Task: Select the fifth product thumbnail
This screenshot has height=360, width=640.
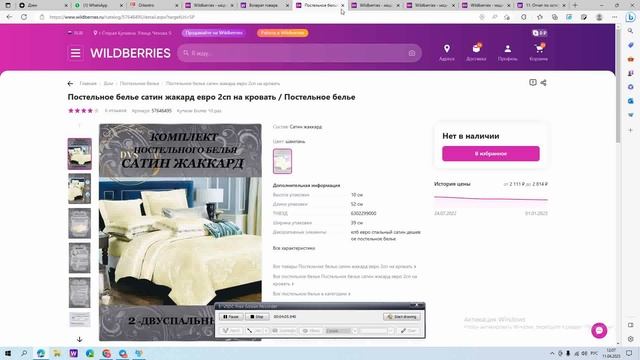Action: pos(80,293)
